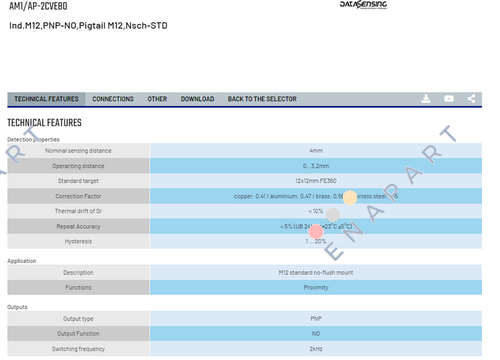Click the Proximity functions value

[x=316, y=287]
